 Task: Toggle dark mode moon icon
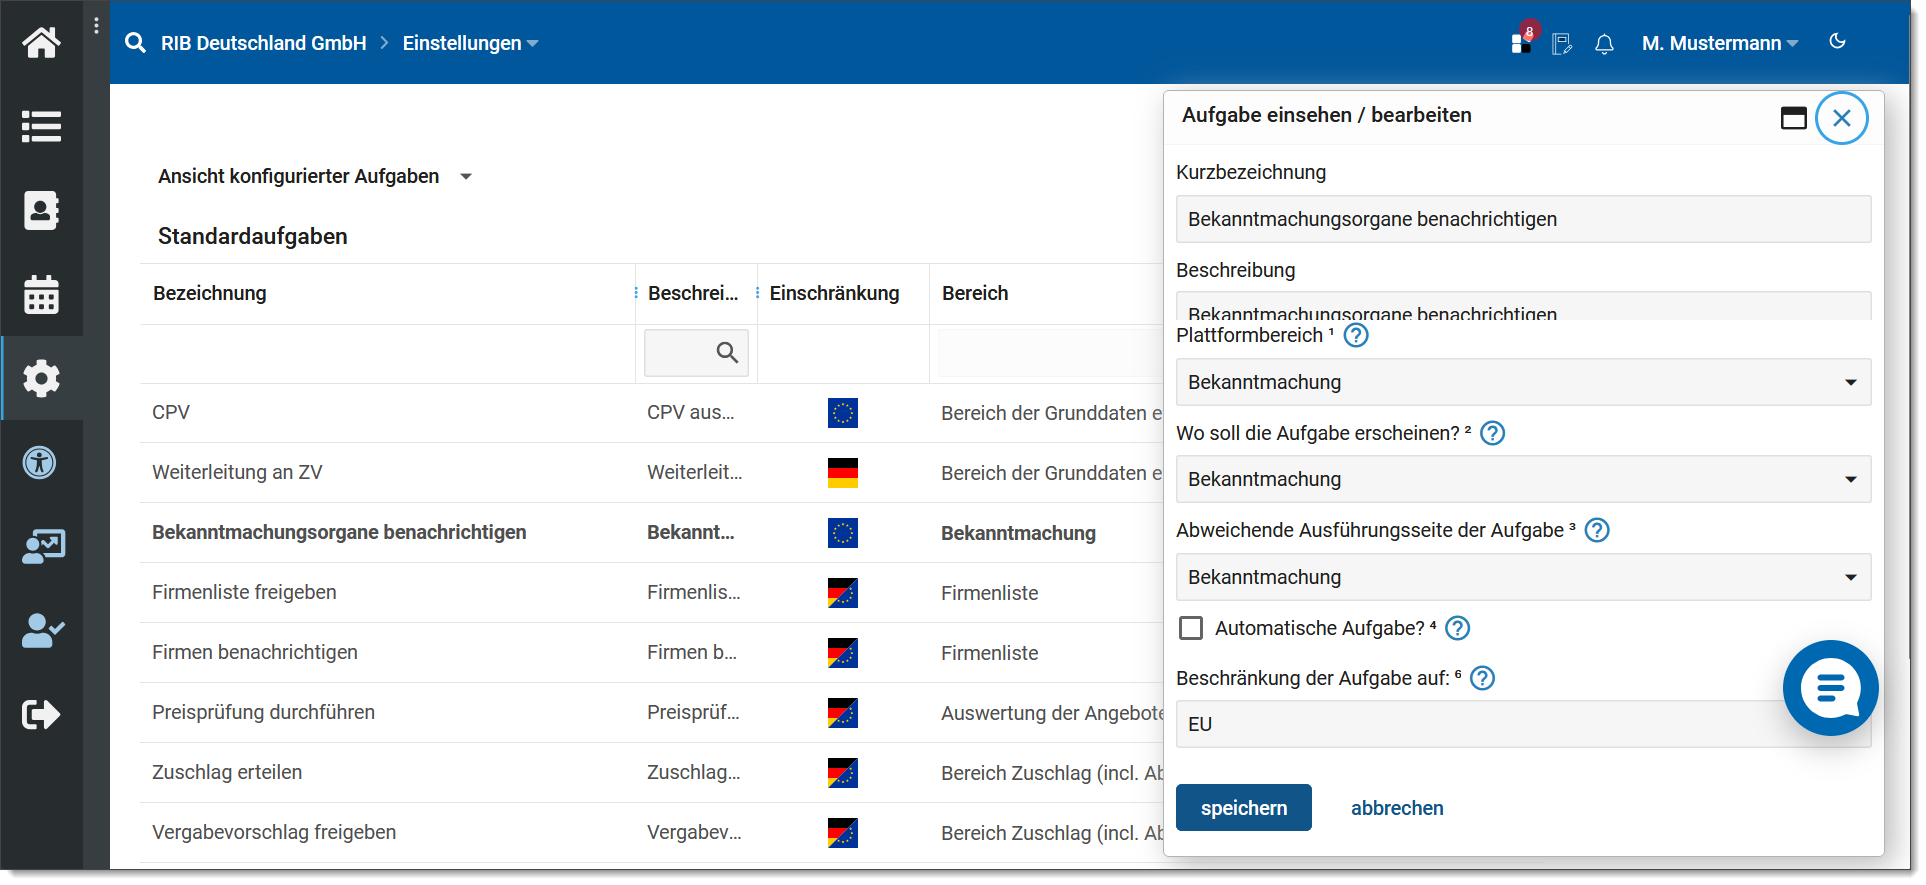pos(1837,42)
